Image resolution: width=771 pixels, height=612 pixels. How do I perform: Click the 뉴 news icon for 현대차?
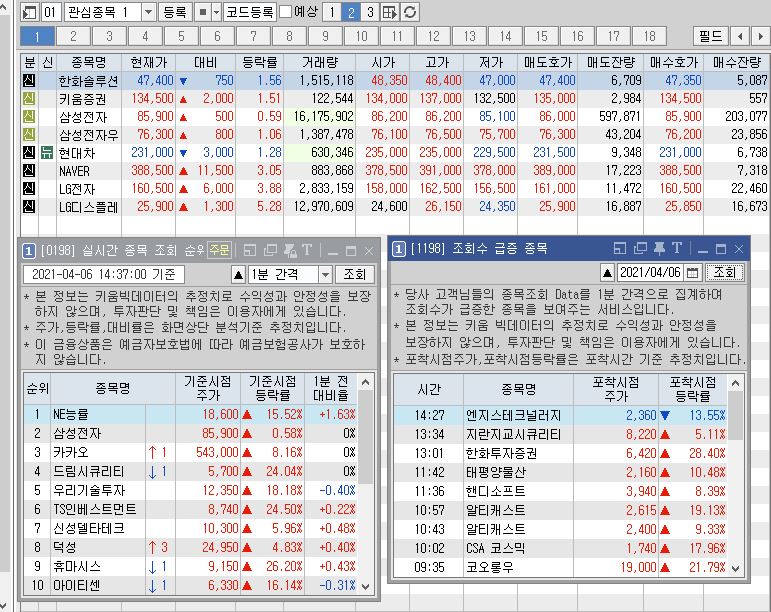click(47, 153)
